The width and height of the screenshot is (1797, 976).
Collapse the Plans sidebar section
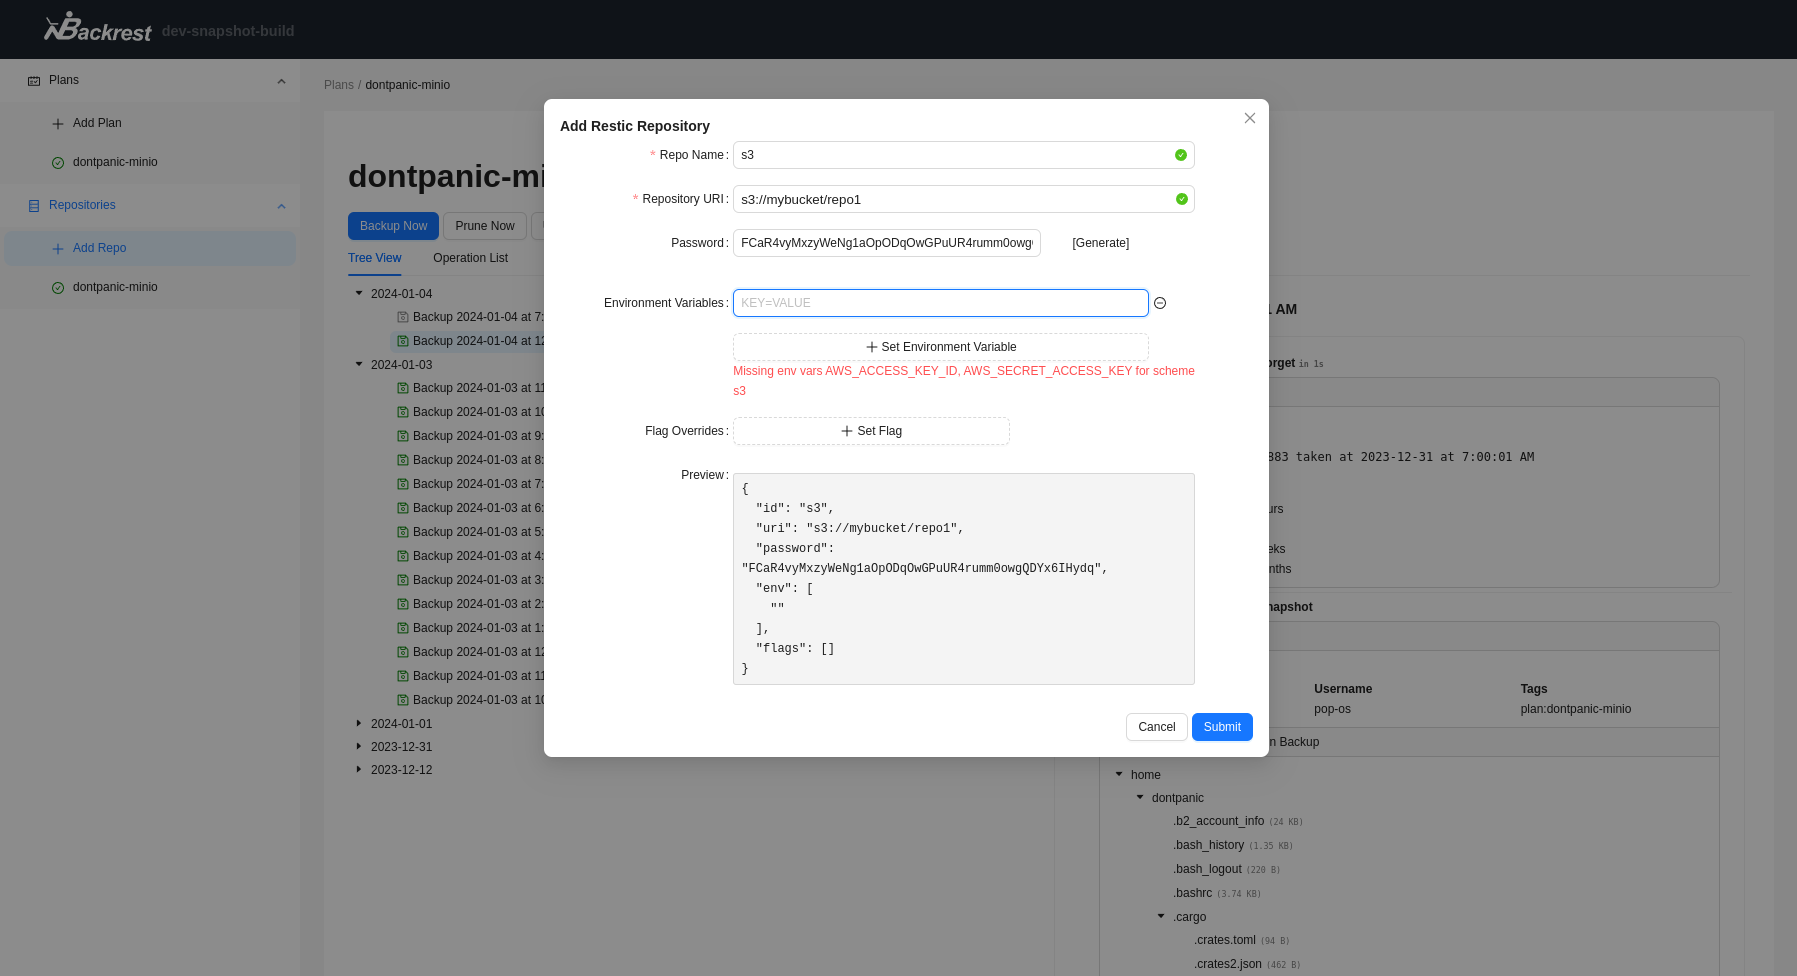tap(281, 81)
